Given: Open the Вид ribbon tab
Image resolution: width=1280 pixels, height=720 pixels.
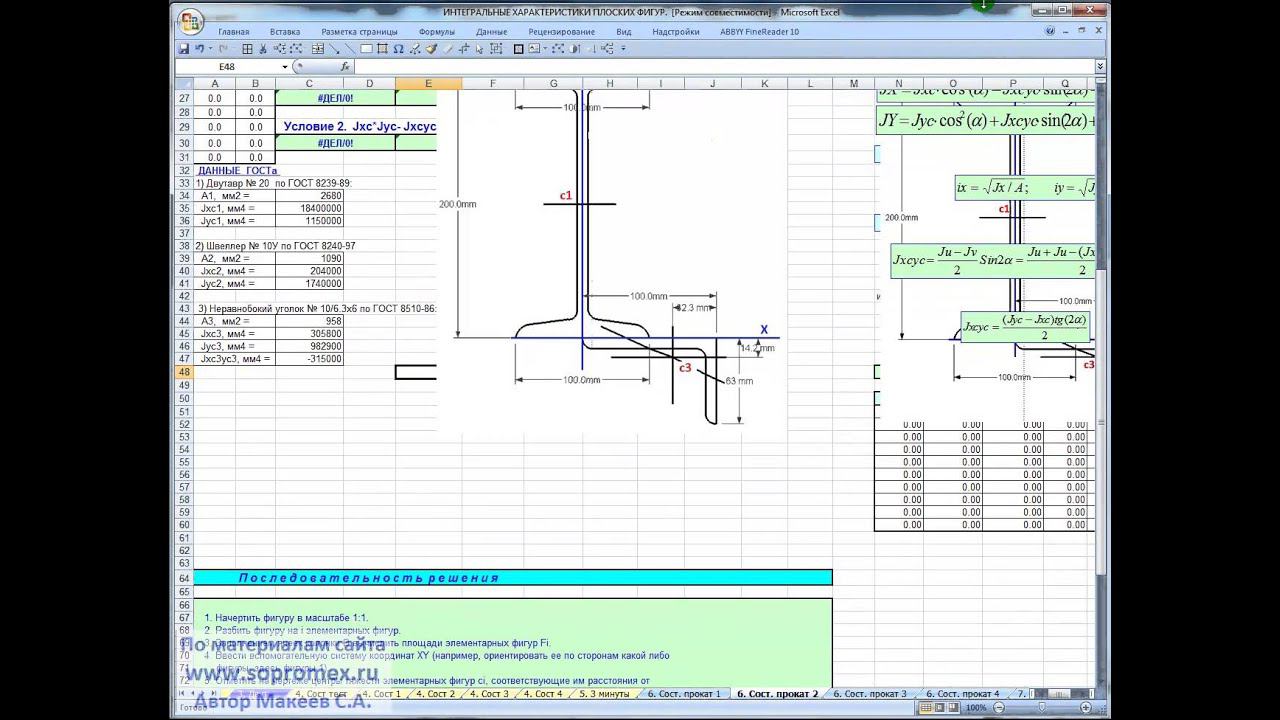Looking at the screenshot, I should pos(624,31).
